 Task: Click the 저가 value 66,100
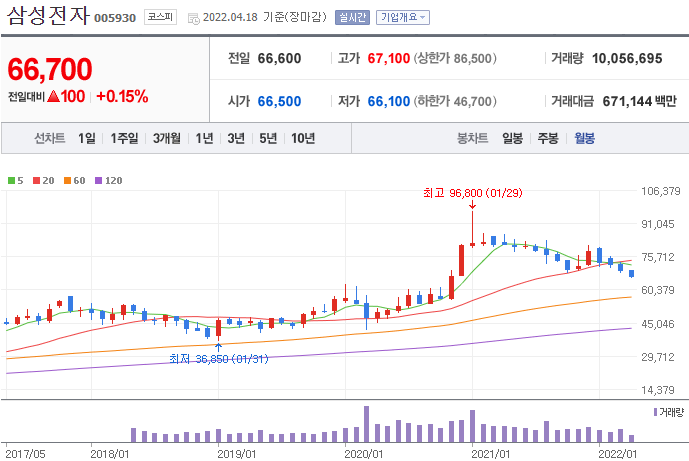tap(389, 102)
